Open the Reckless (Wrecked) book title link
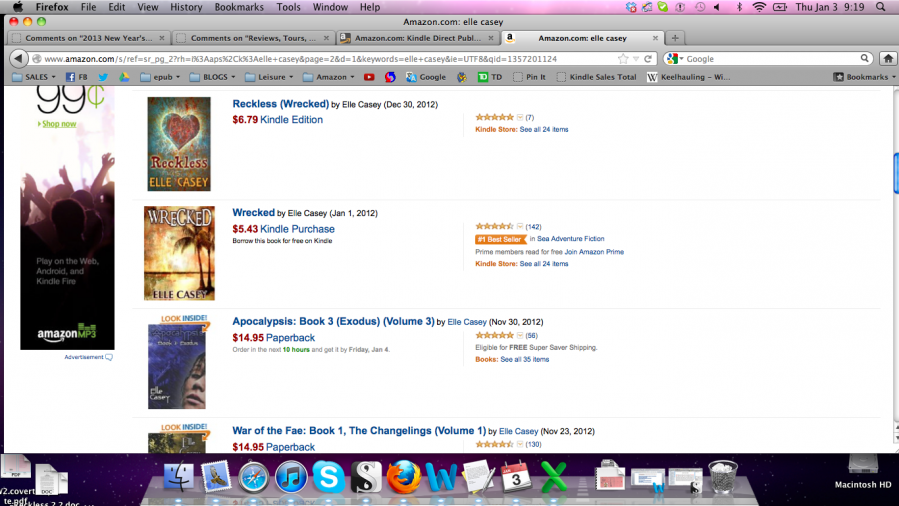The image size is (899, 506). pyautogui.click(x=280, y=104)
